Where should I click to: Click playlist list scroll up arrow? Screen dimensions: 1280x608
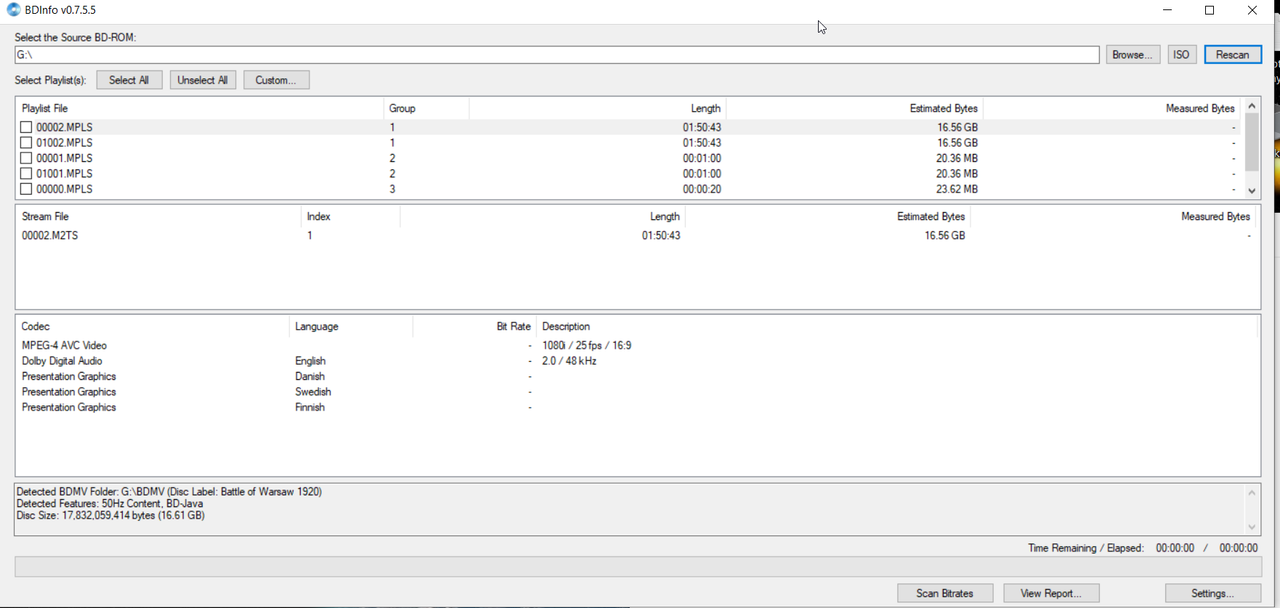pyautogui.click(x=1252, y=106)
